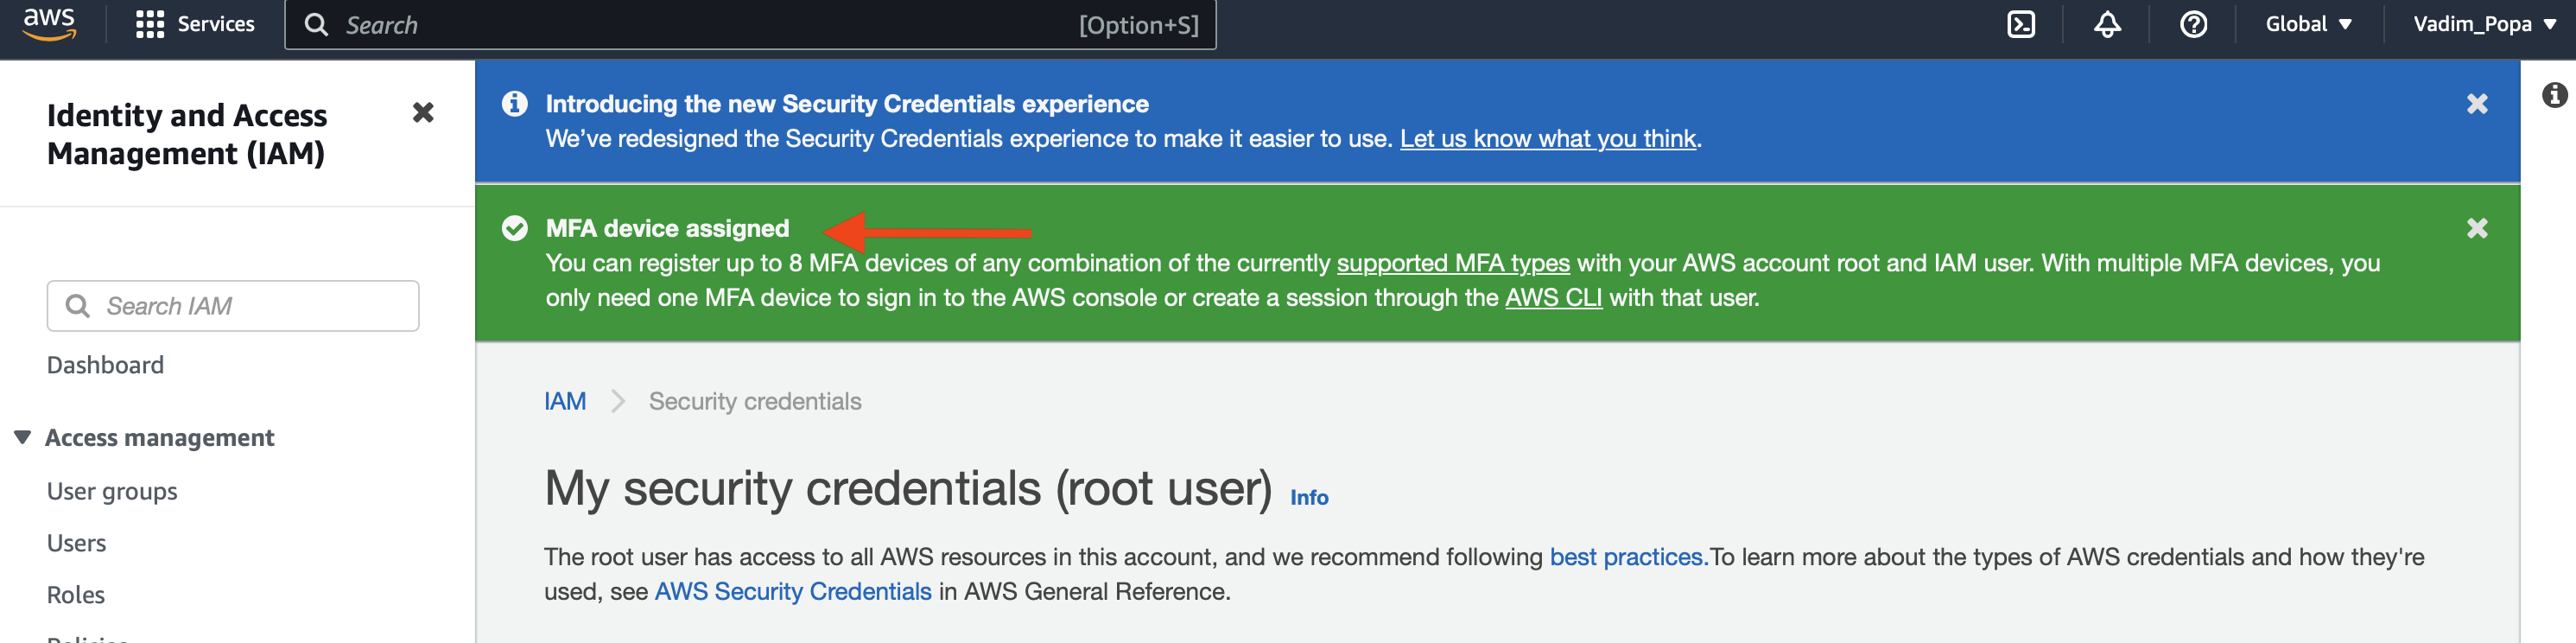Open the AWS Security Credentials link
The height and width of the screenshot is (643, 2576).
pyautogui.click(x=793, y=591)
